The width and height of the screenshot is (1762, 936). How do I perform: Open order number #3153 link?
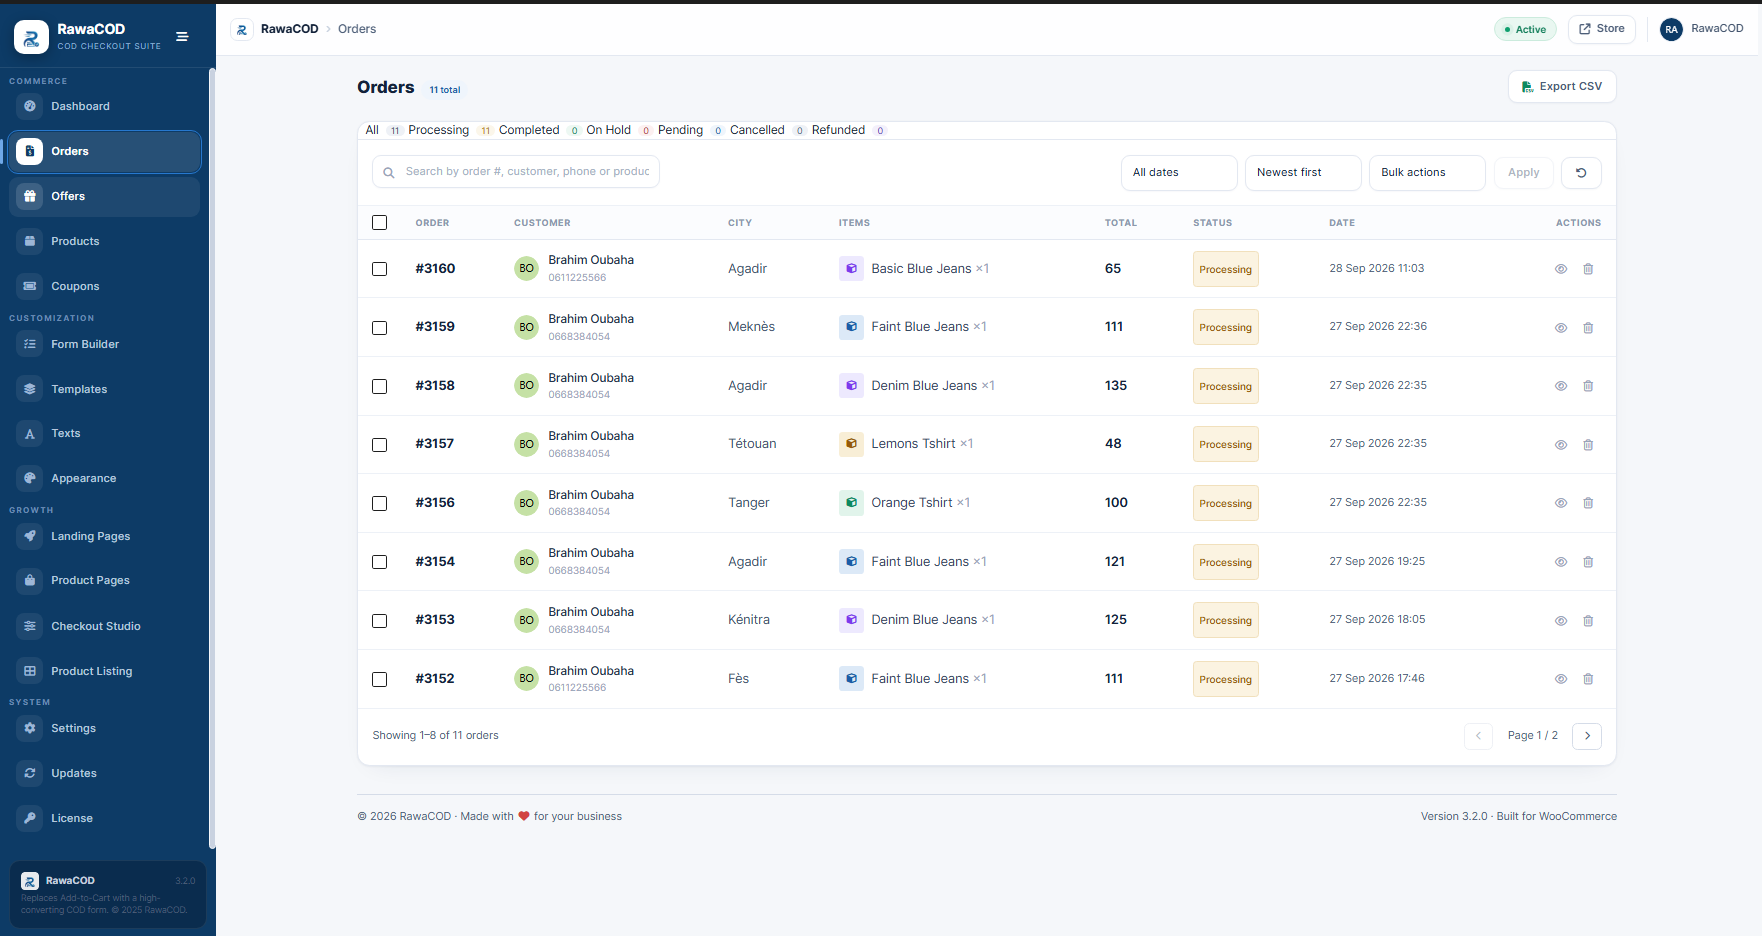point(435,620)
